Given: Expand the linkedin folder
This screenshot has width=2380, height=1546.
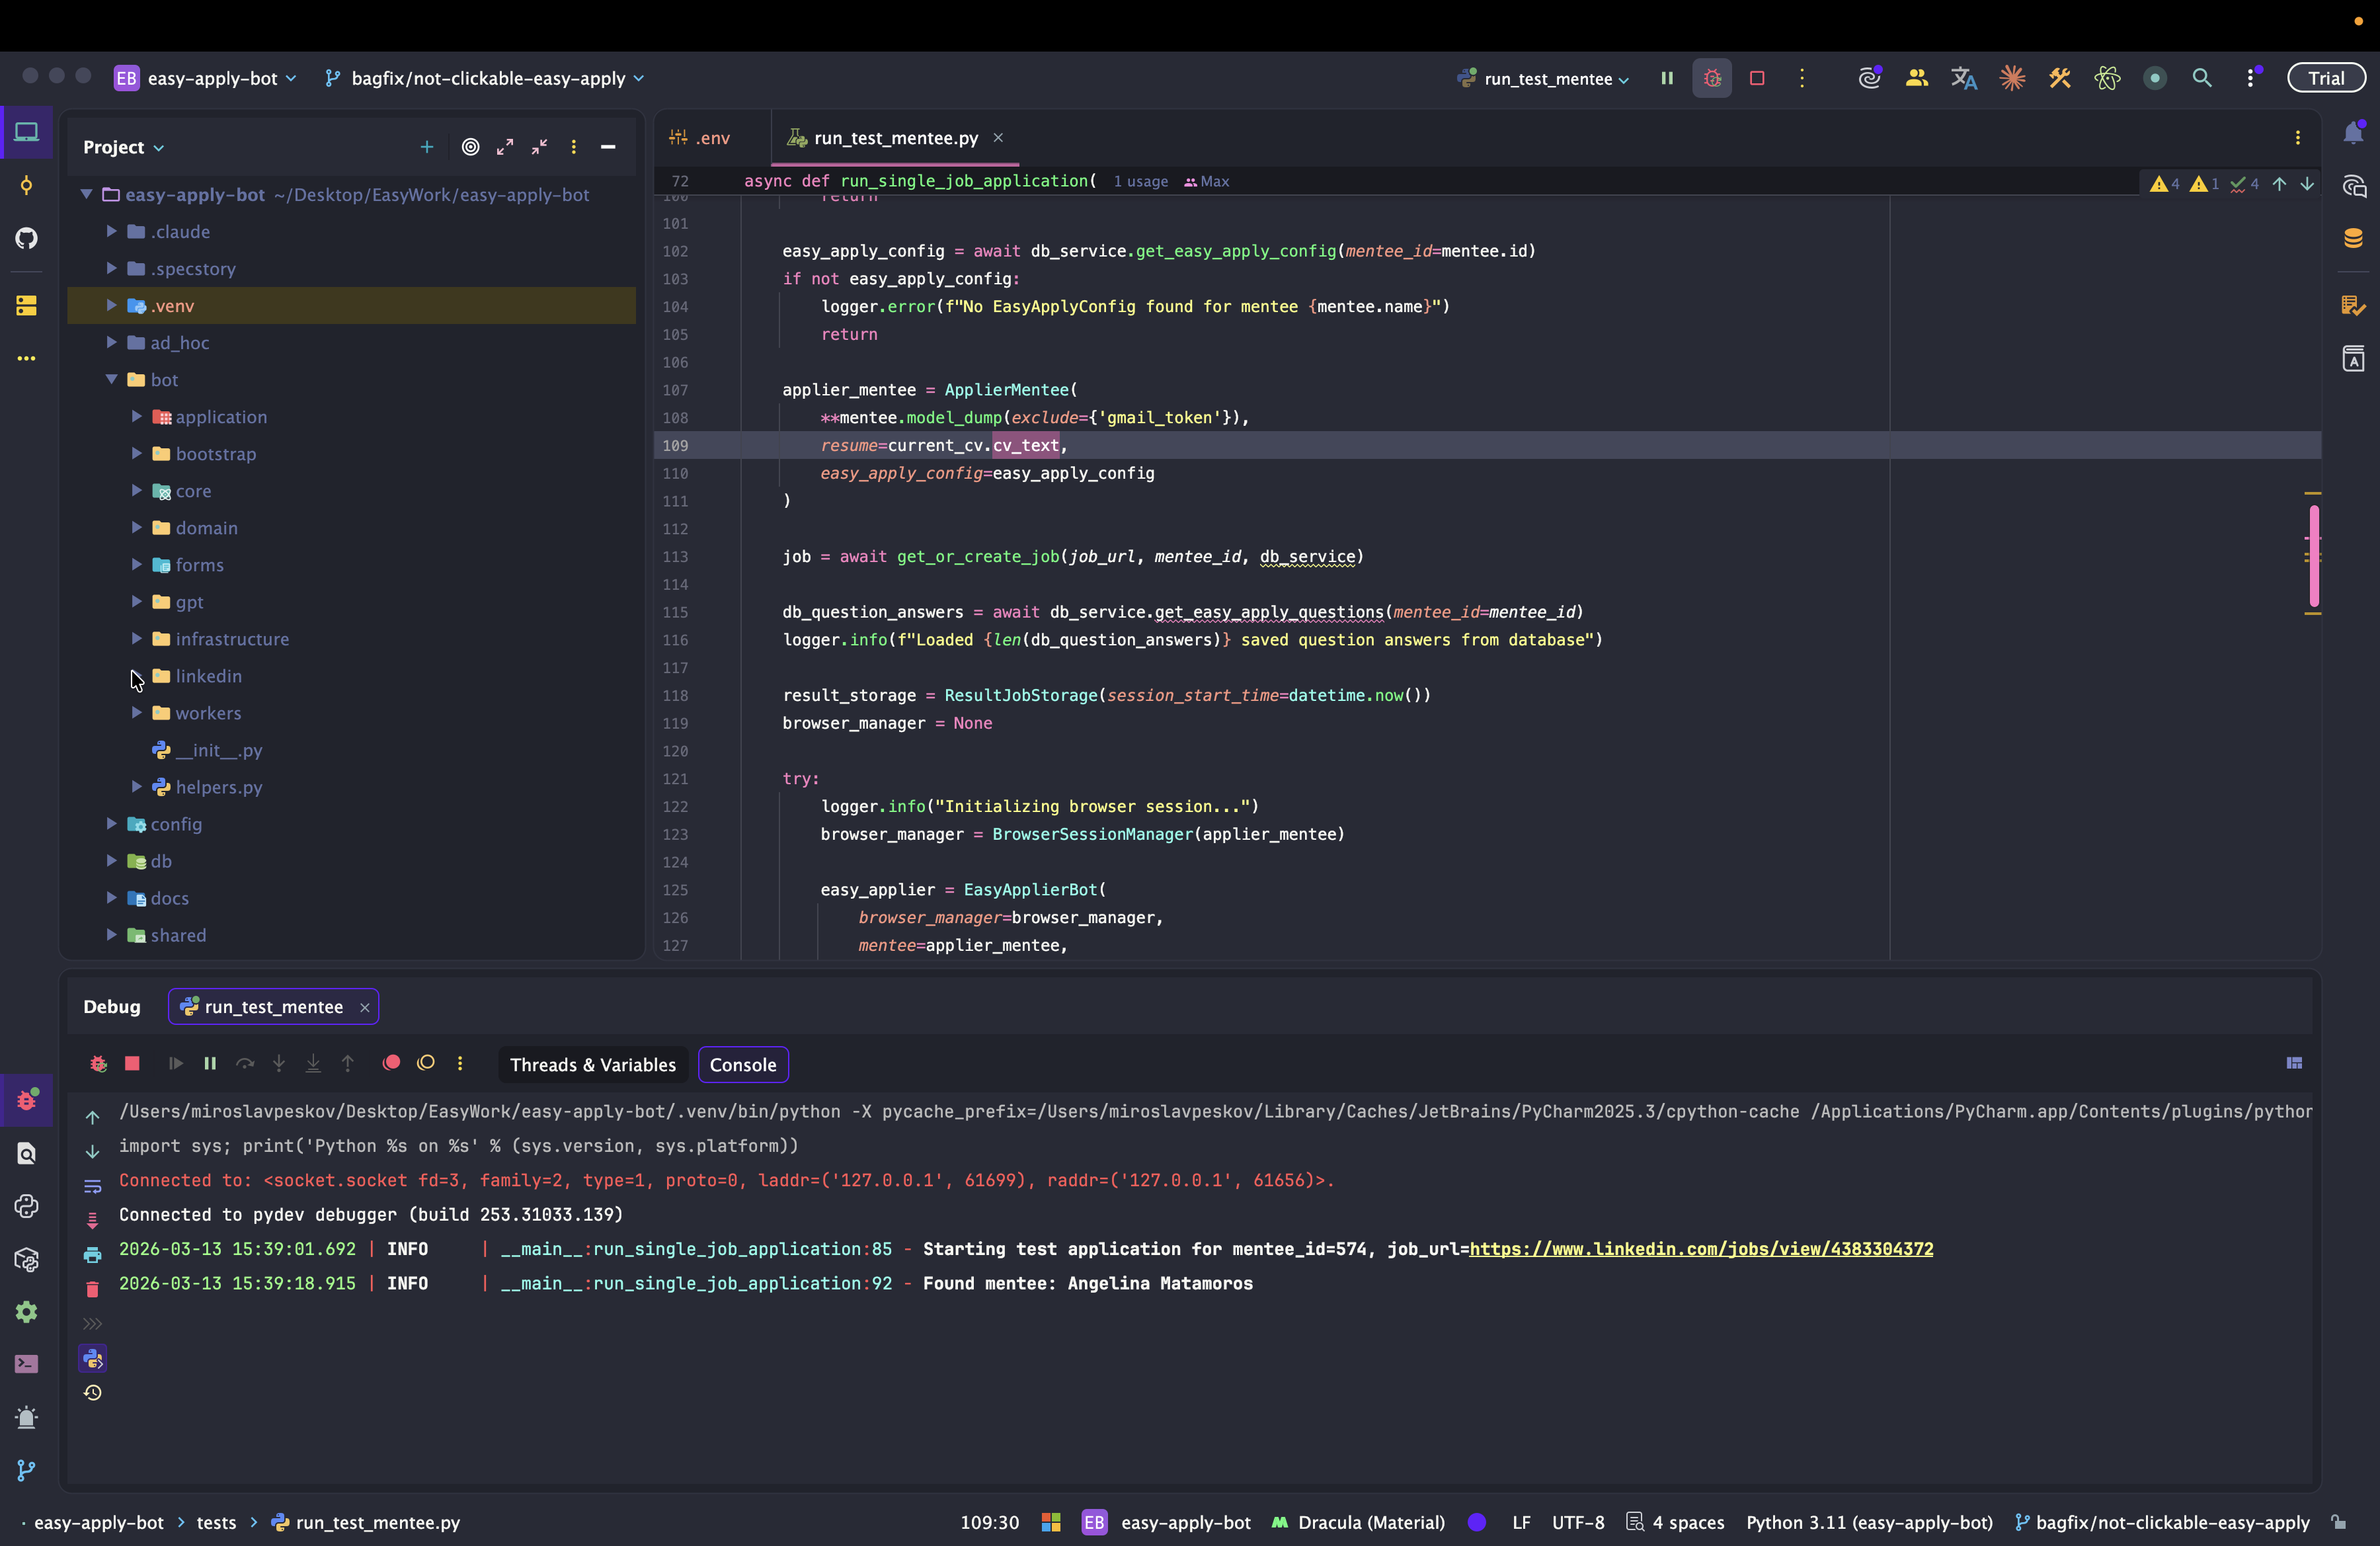Looking at the screenshot, I should [137, 676].
